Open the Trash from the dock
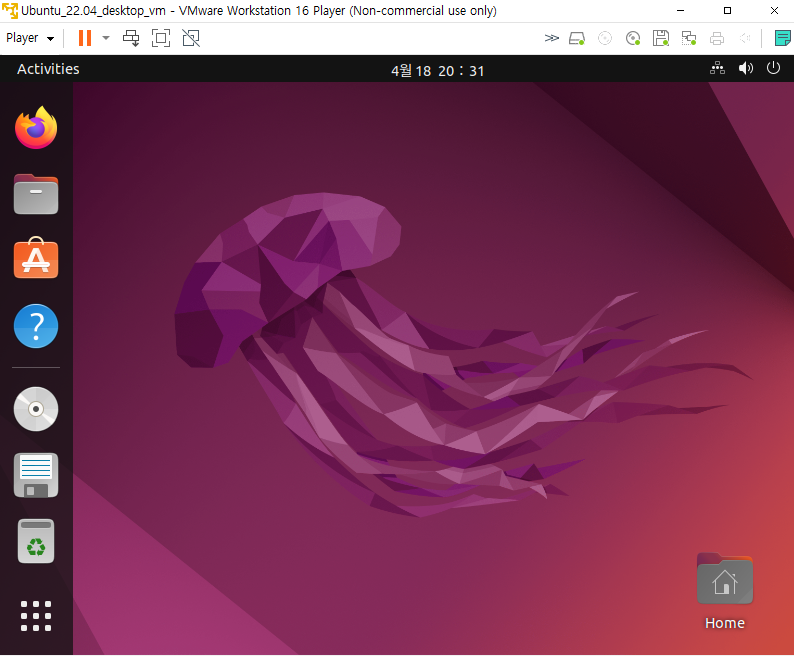 point(36,542)
